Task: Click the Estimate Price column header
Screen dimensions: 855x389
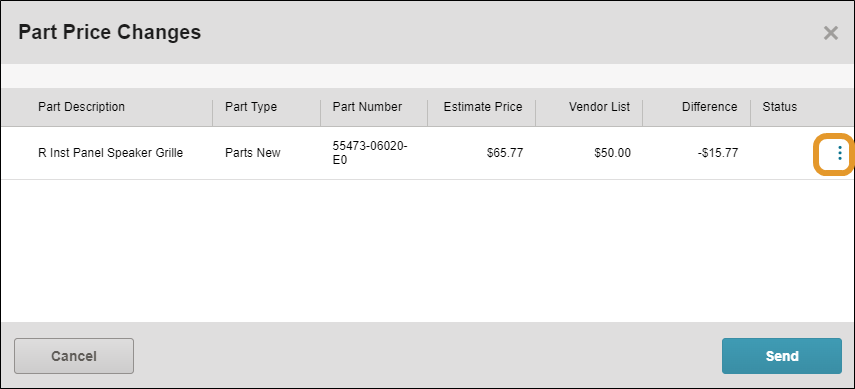Action: click(483, 107)
